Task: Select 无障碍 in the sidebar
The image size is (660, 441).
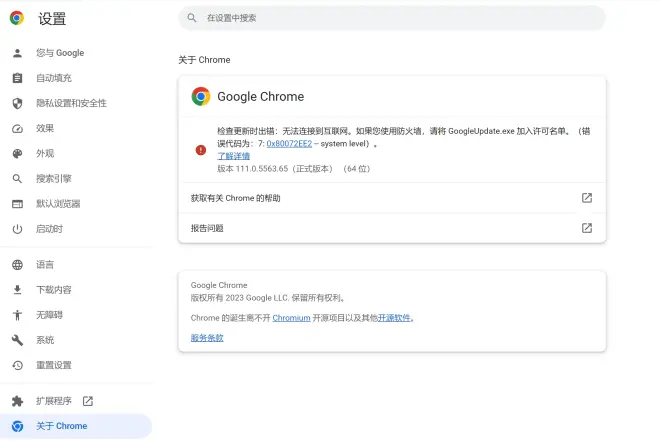Action: click(49, 315)
